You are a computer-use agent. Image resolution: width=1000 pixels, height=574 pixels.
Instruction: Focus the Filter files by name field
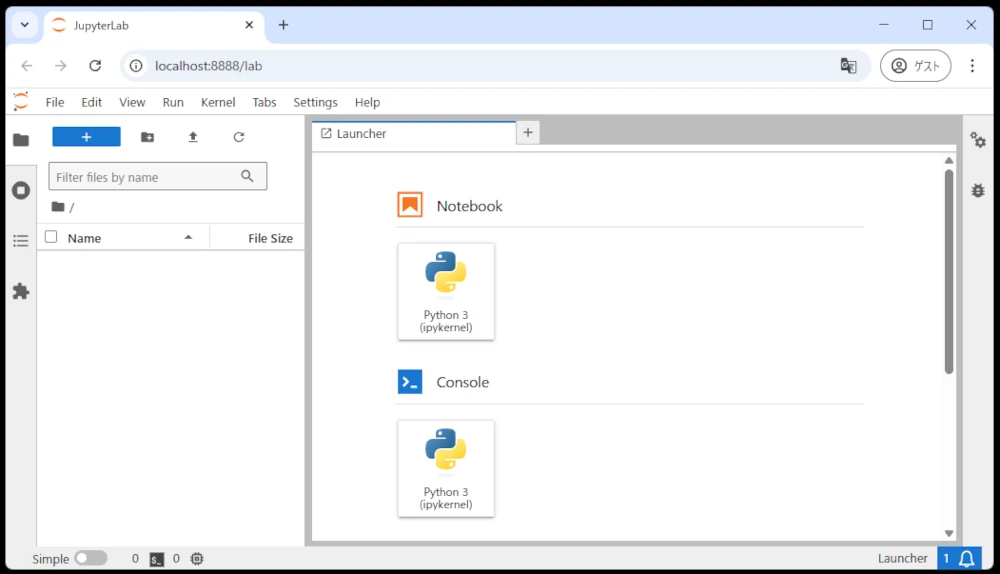pyautogui.click(x=158, y=177)
